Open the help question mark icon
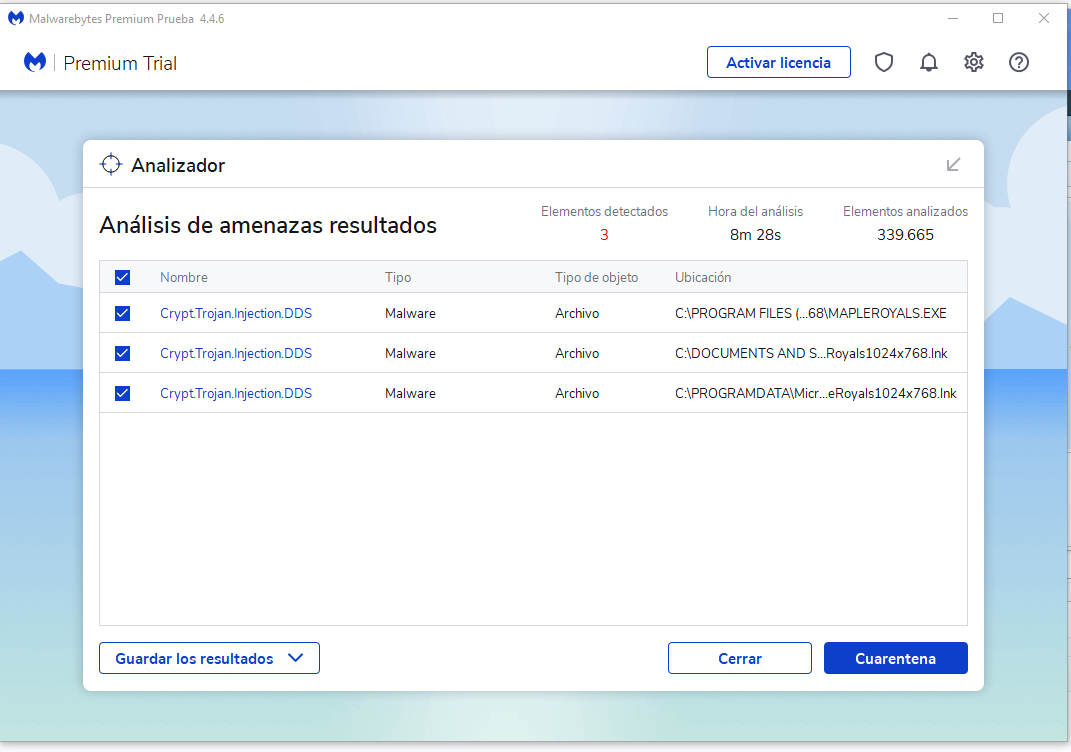The image size is (1071, 752). tap(1019, 63)
